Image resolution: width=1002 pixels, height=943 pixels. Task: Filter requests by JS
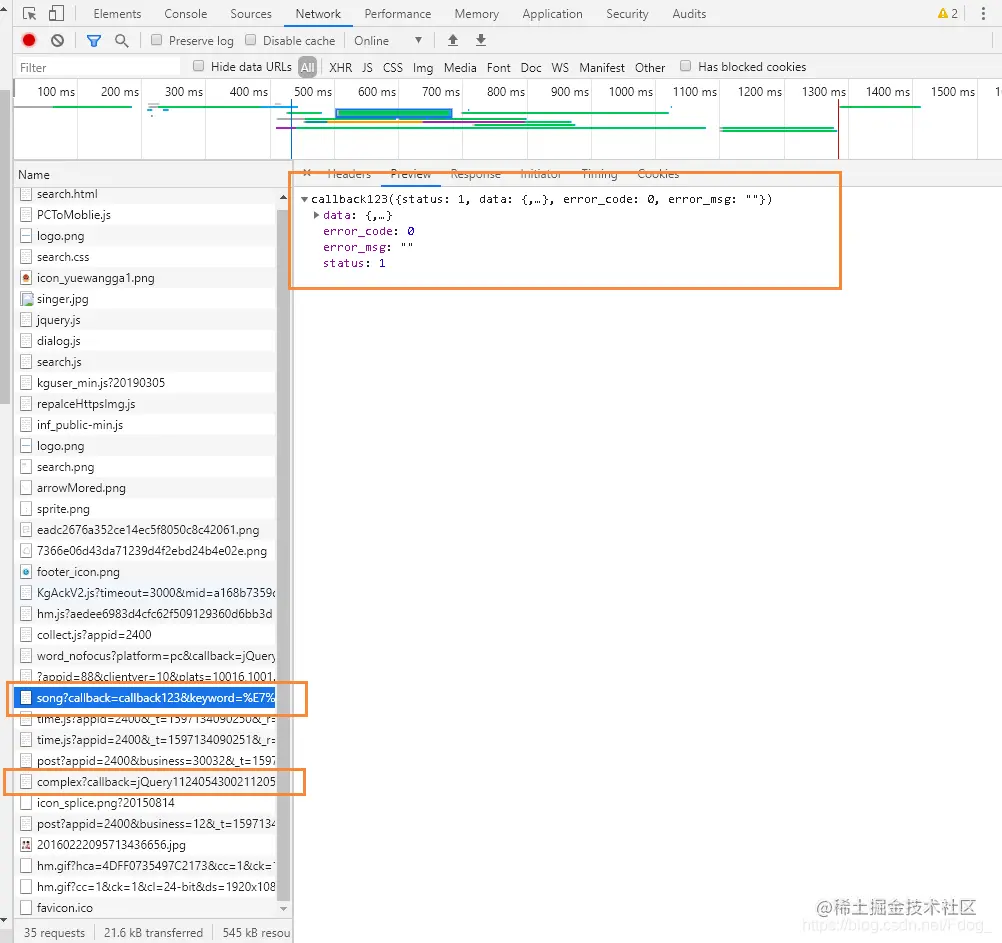[x=367, y=67]
